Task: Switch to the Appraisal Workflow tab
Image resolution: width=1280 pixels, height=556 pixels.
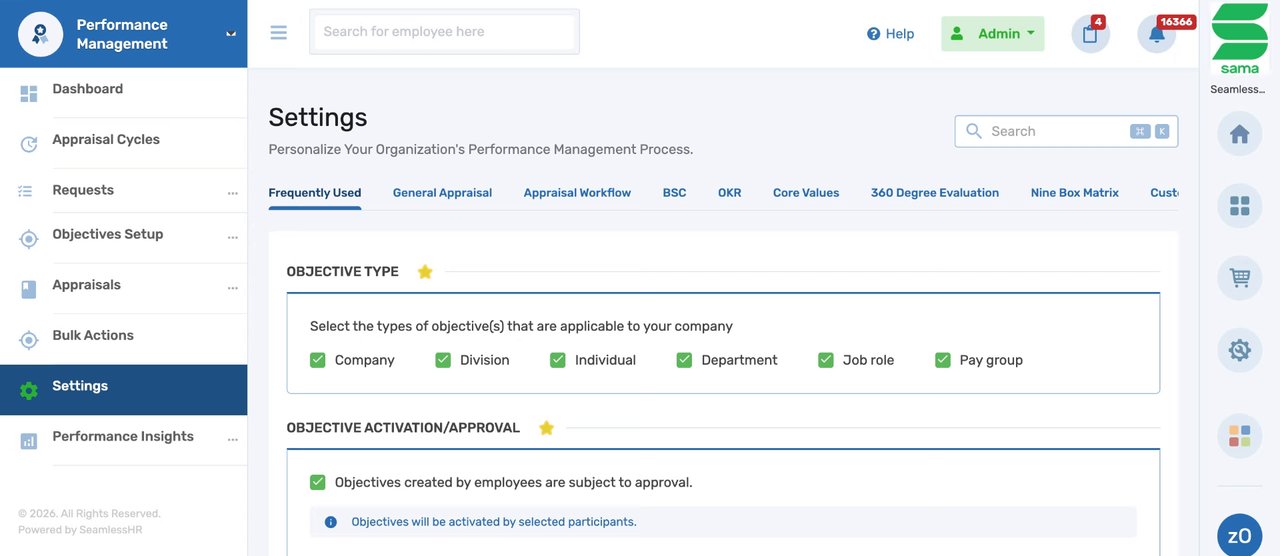Action: [577, 193]
